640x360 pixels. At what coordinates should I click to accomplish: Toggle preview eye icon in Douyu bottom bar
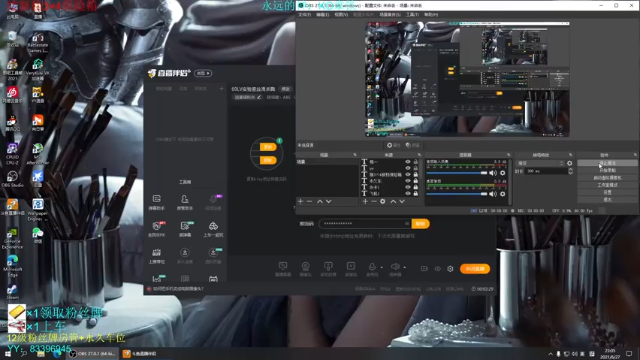pyautogui.click(x=438, y=269)
